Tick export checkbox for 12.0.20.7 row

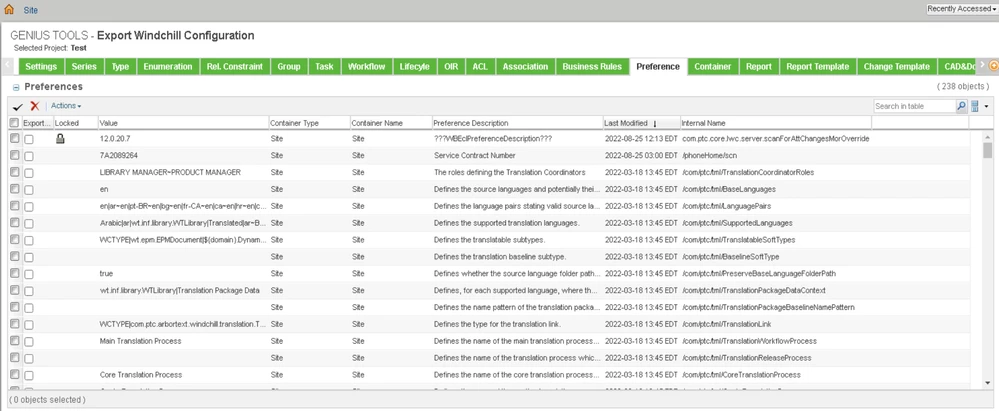click(x=29, y=139)
